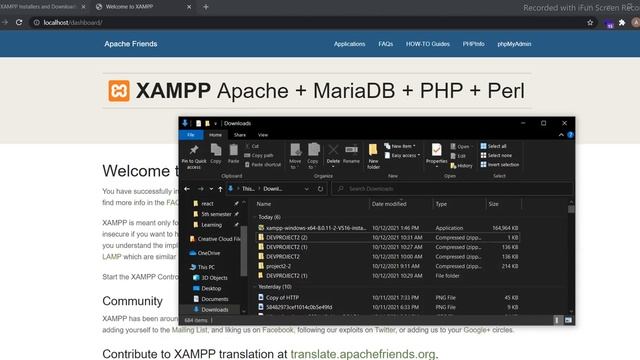Click Copy path in the ribbon
640x360 pixels.
258,156
